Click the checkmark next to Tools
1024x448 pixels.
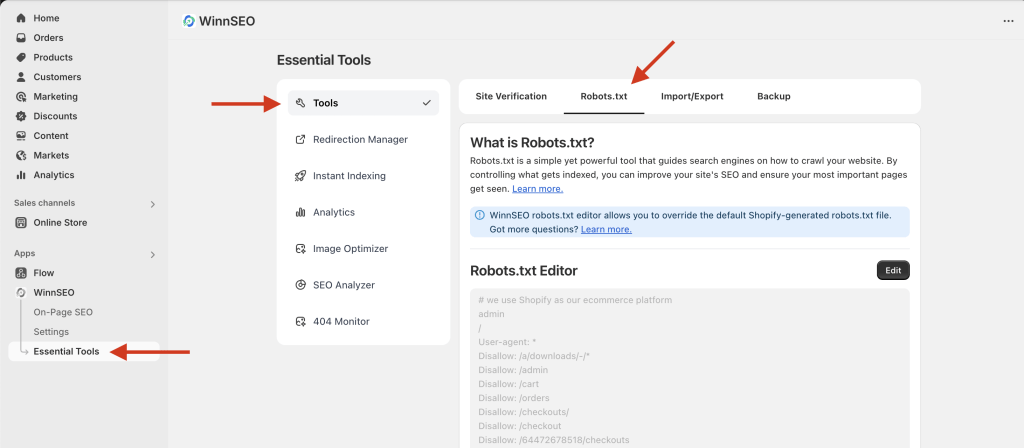pos(427,103)
